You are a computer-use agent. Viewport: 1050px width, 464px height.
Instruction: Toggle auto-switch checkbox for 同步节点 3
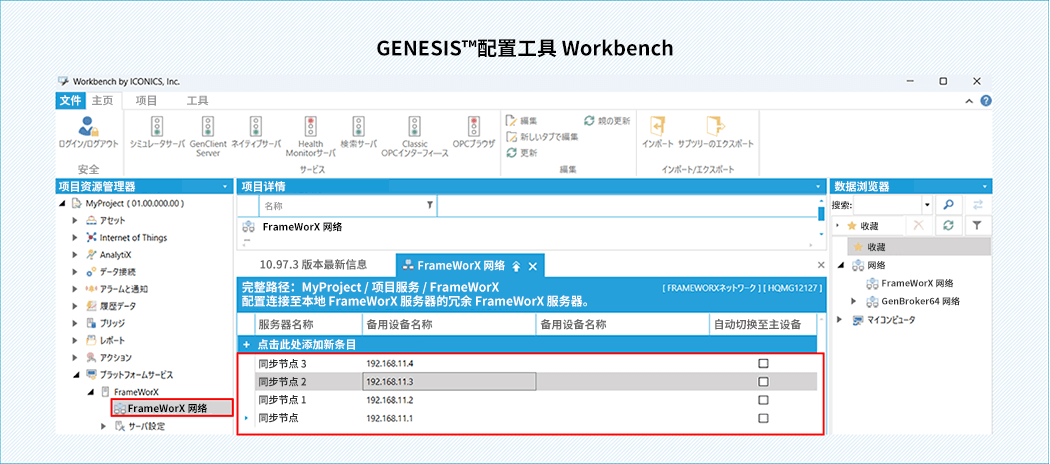tap(763, 364)
